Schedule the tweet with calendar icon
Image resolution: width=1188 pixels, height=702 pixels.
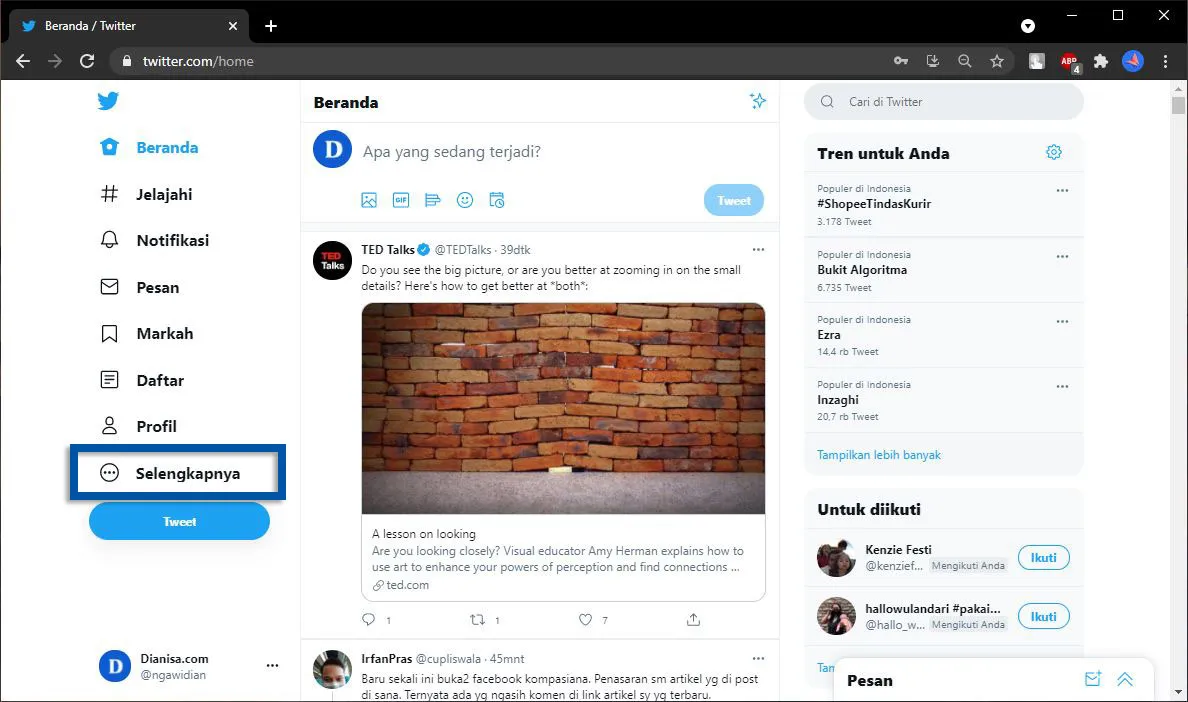coord(497,200)
